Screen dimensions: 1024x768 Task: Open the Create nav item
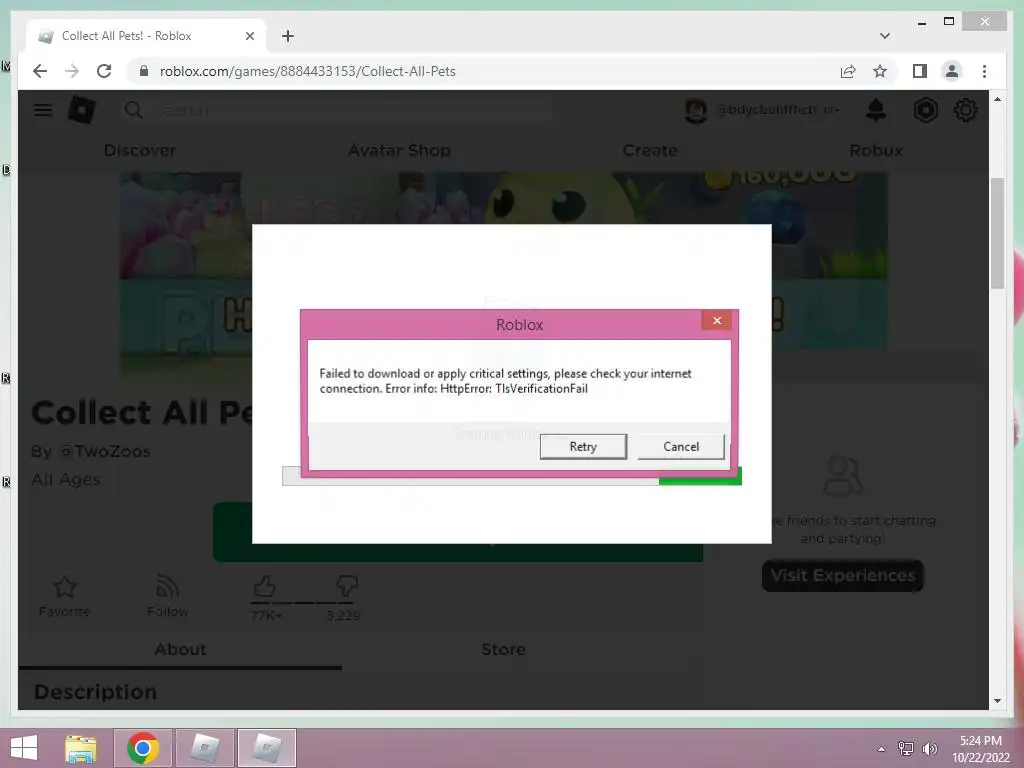650,150
